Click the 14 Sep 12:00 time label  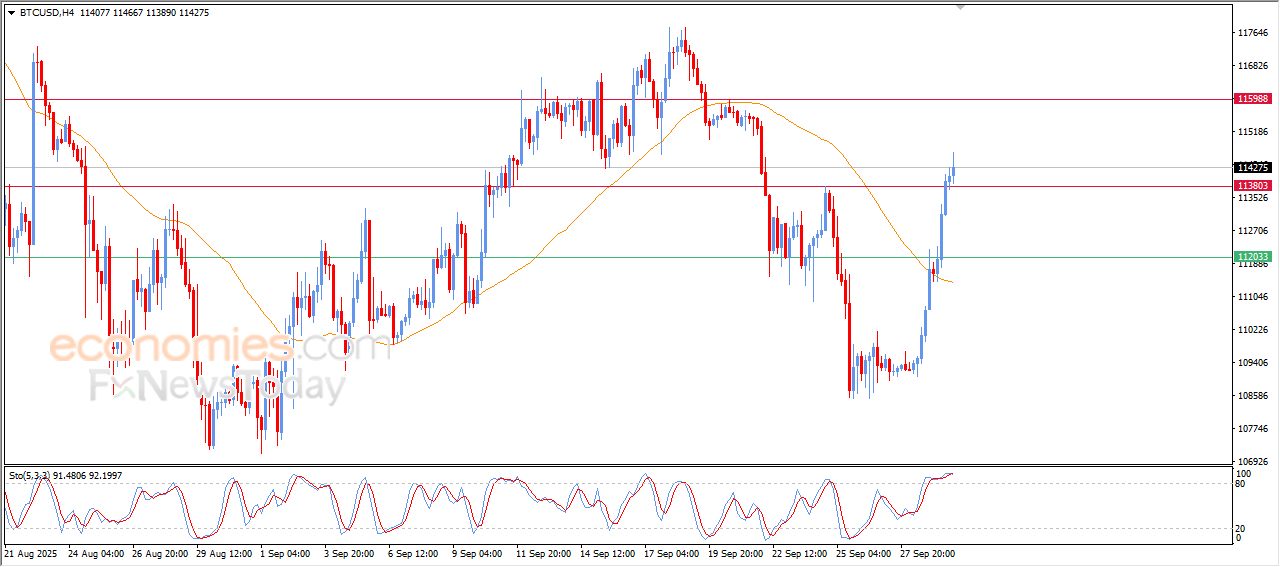click(608, 553)
